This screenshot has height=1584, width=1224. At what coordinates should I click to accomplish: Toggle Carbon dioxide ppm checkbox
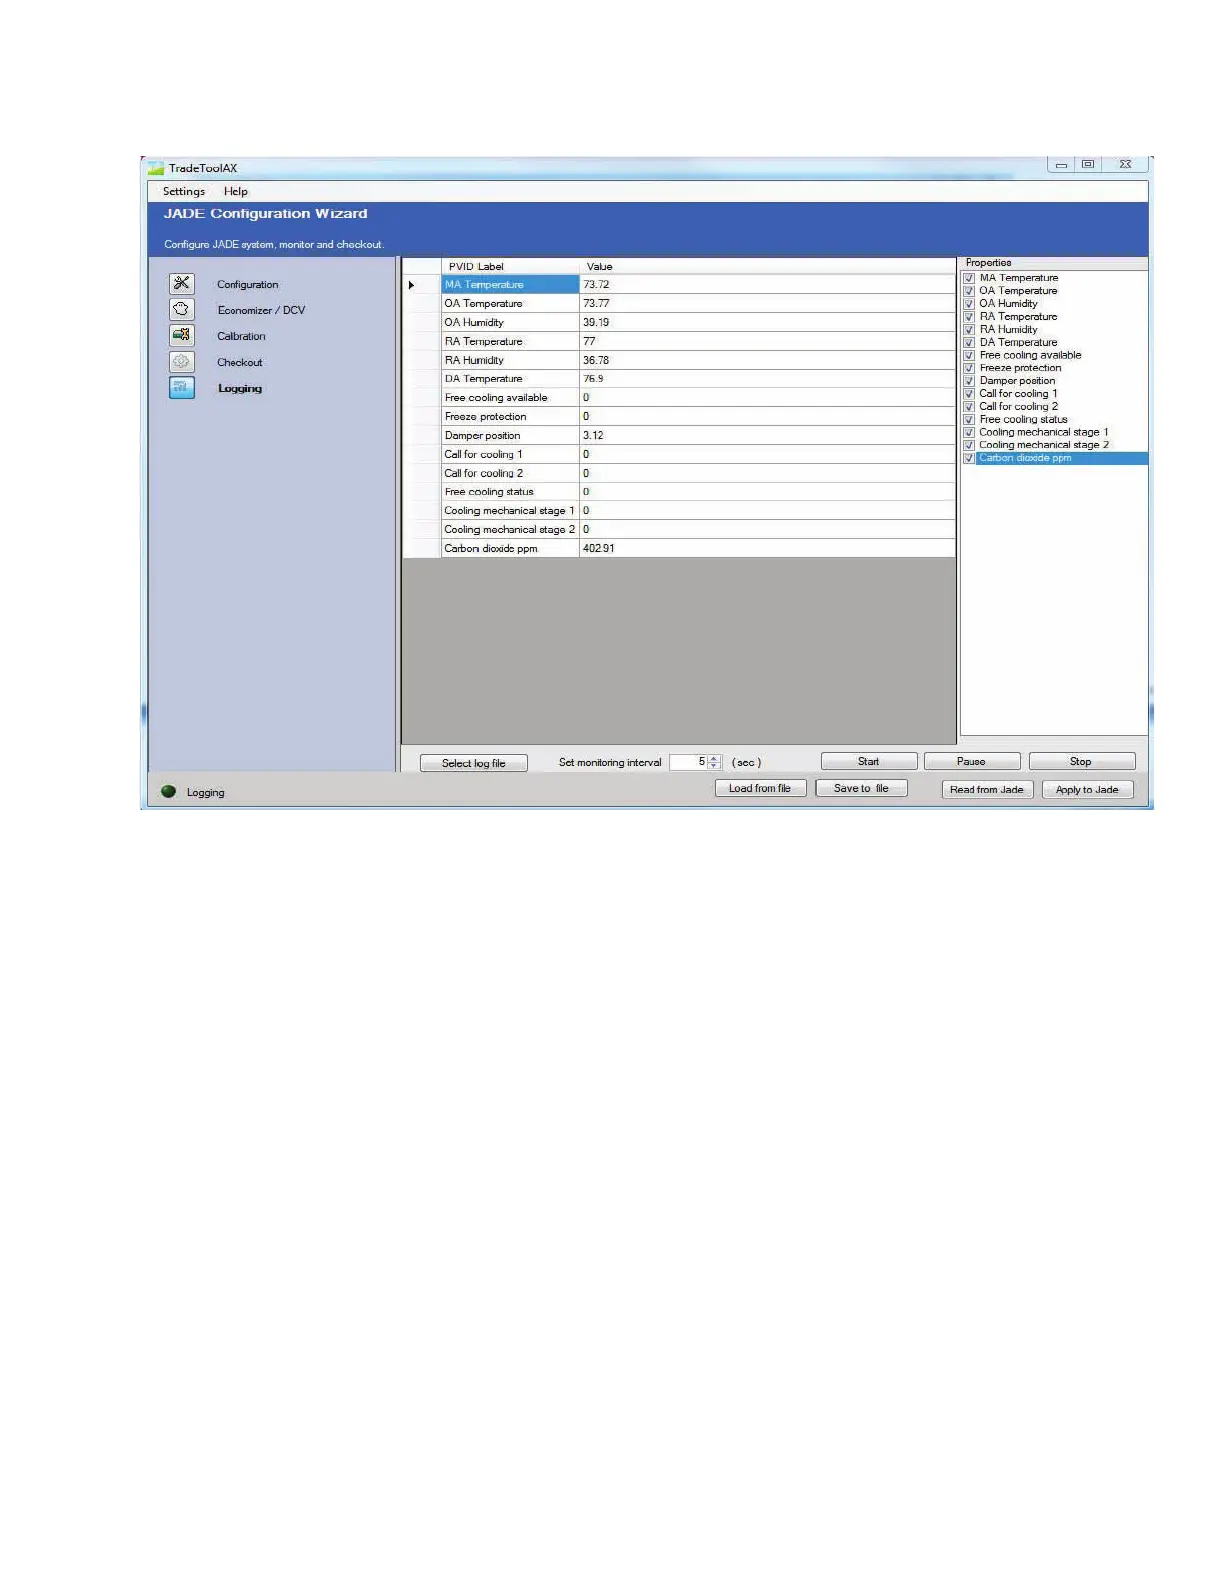(x=969, y=458)
